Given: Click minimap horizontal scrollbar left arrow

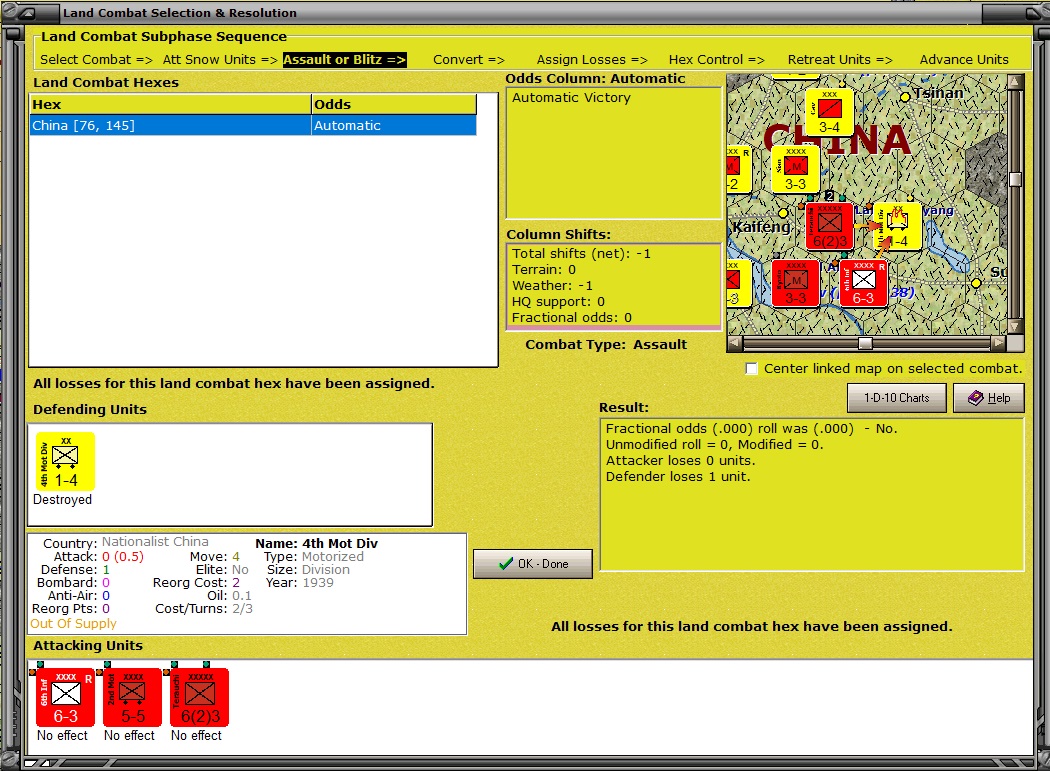Looking at the screenshot, I should tap(735, 343).
